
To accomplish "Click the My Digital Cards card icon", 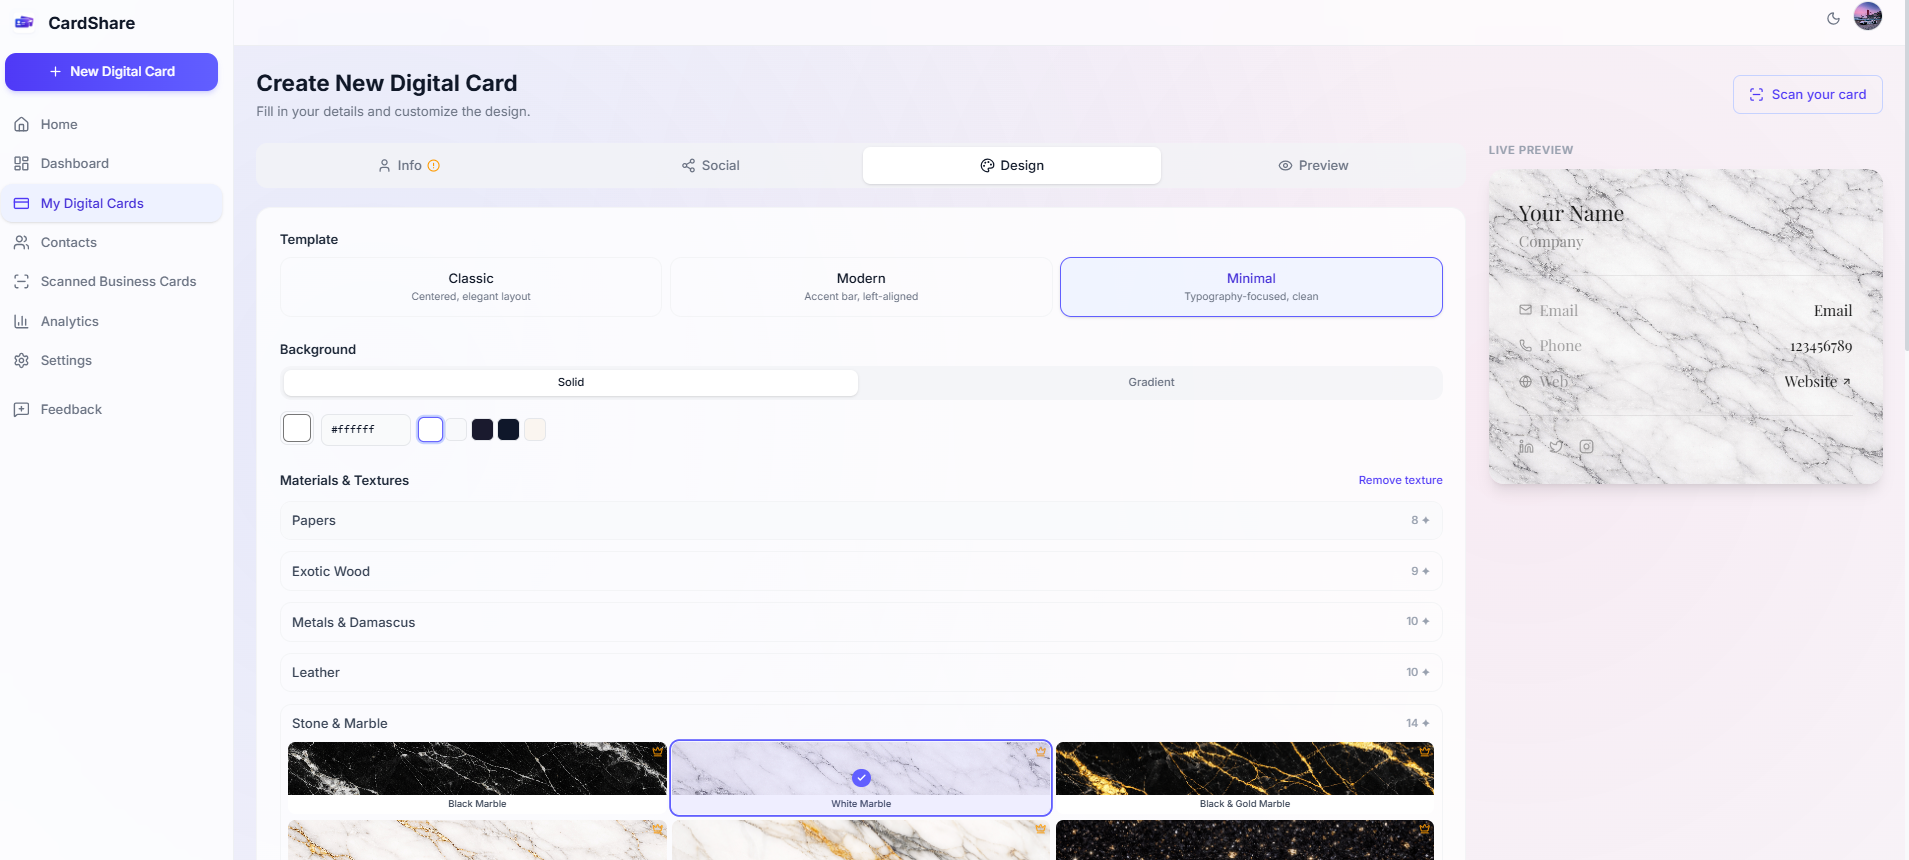I will pyautogui.click(x=21, y=203).
